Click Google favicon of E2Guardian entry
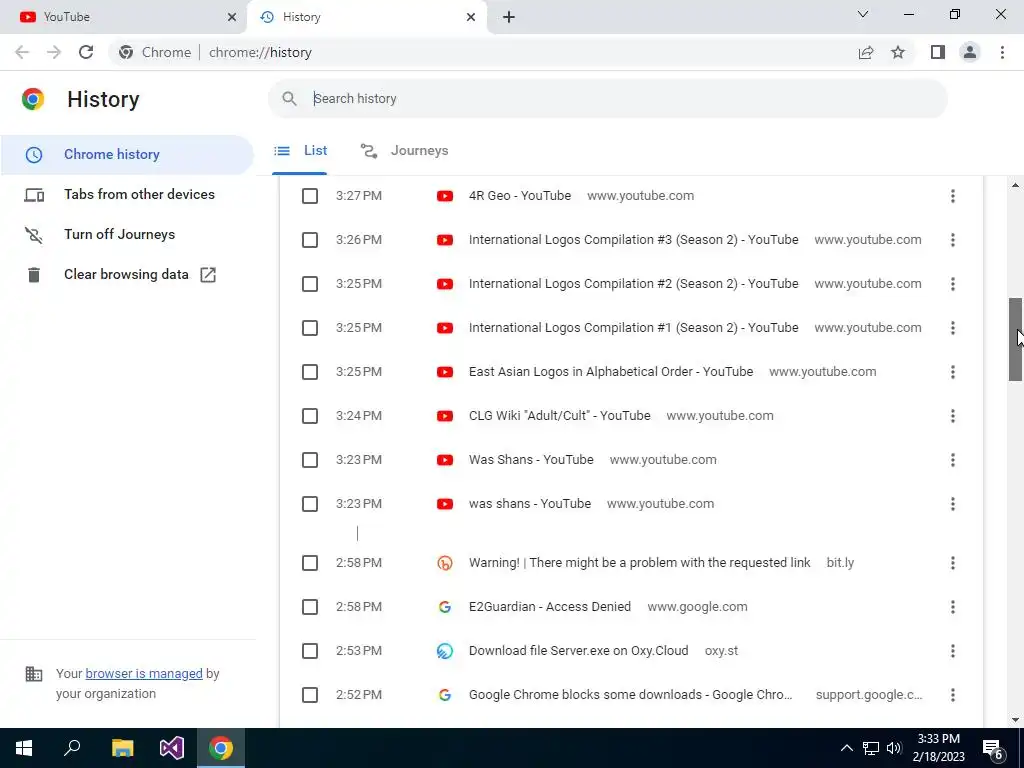The image size is (1024, 768). pyautogui.click(x=445, y=607)
